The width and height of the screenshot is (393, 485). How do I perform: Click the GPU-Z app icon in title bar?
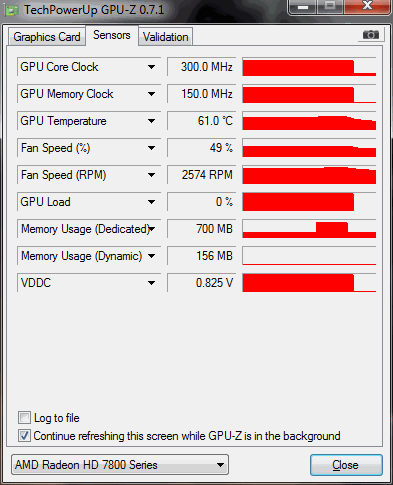(x=12, y=11)
